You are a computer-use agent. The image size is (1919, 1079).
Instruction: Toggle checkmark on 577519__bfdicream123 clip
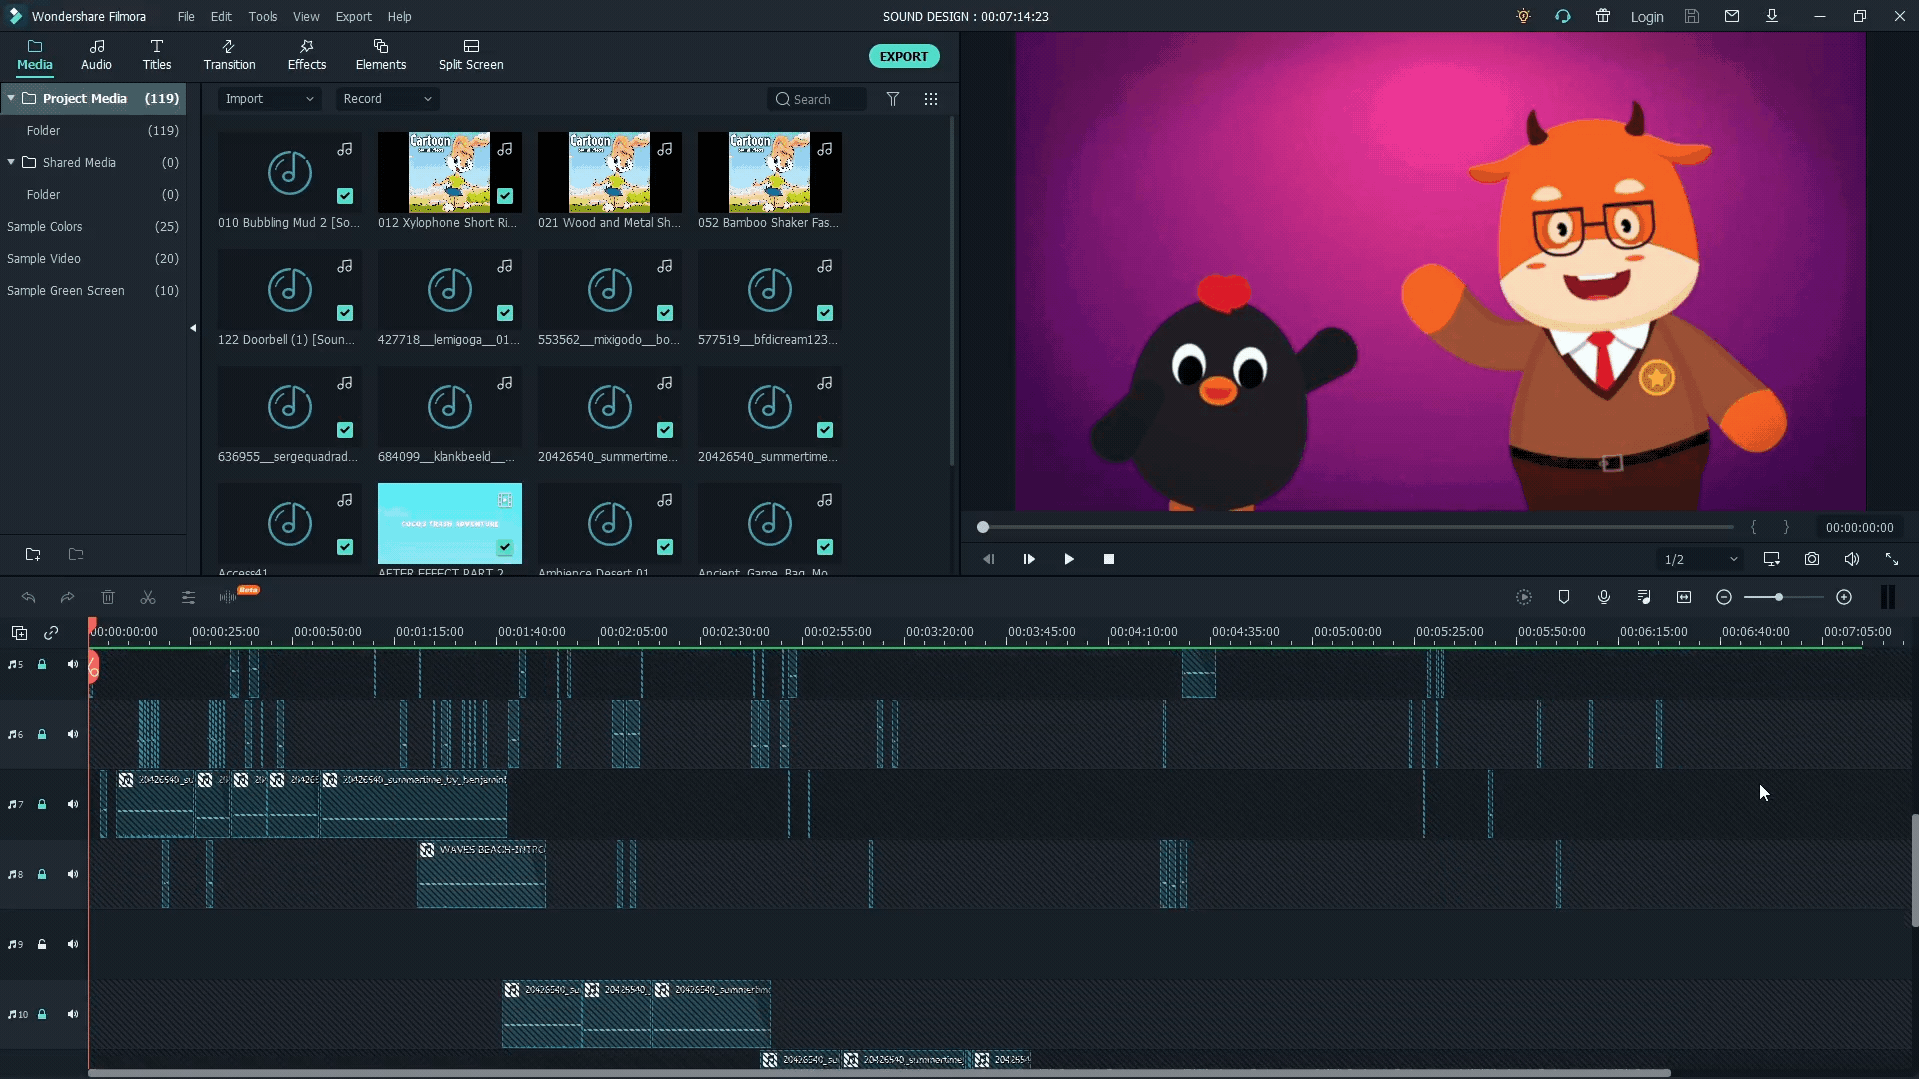825,313
